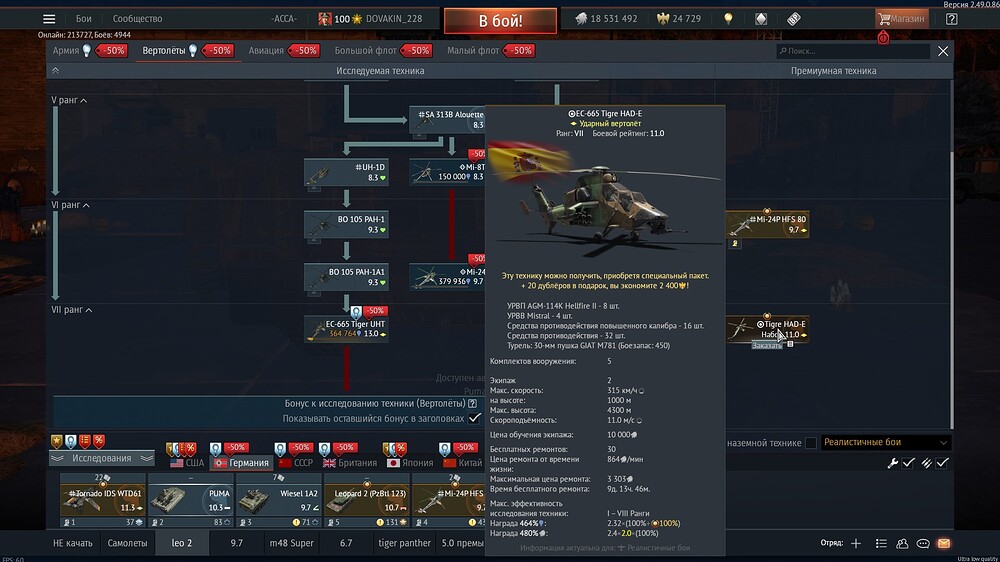Open the orange mail envelope icon
The height and width of the screenshot is (562, 1000).
(942, 543)
